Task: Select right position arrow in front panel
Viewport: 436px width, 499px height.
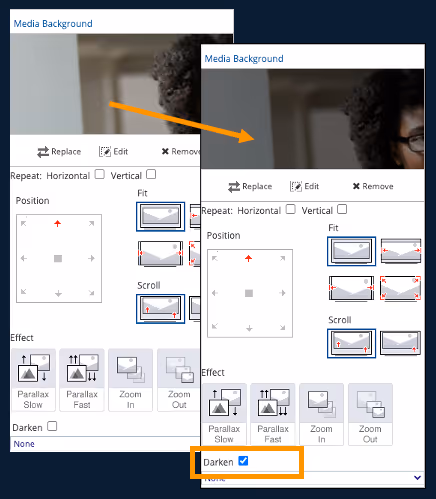Action: point(283,293)
